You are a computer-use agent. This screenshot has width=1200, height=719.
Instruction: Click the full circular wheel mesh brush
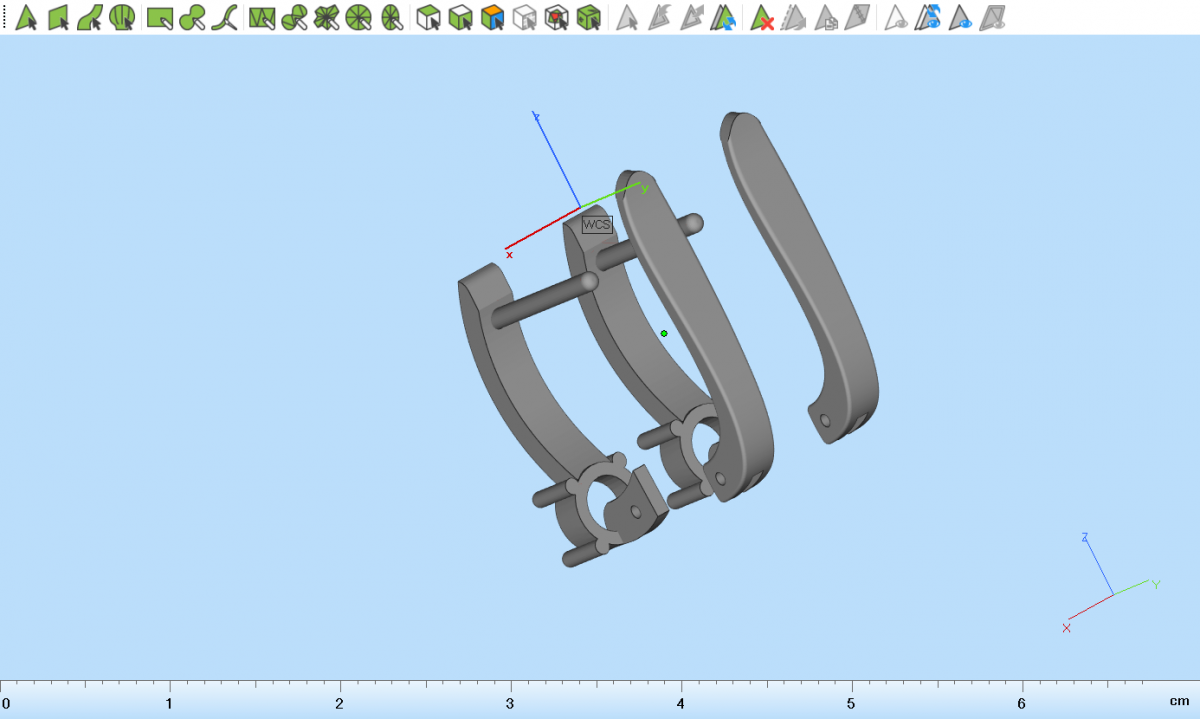pos(358,17)
